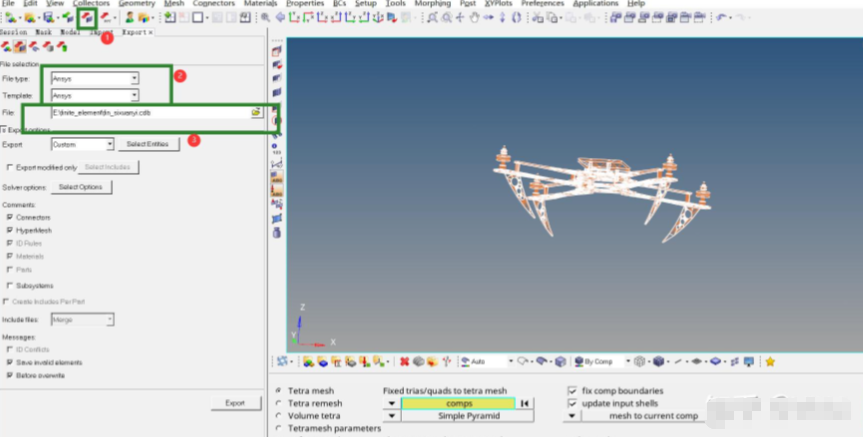Click the yellow star favorites icon
The height and width of the screenshot is (437, 863).
[x=770, y=361]
